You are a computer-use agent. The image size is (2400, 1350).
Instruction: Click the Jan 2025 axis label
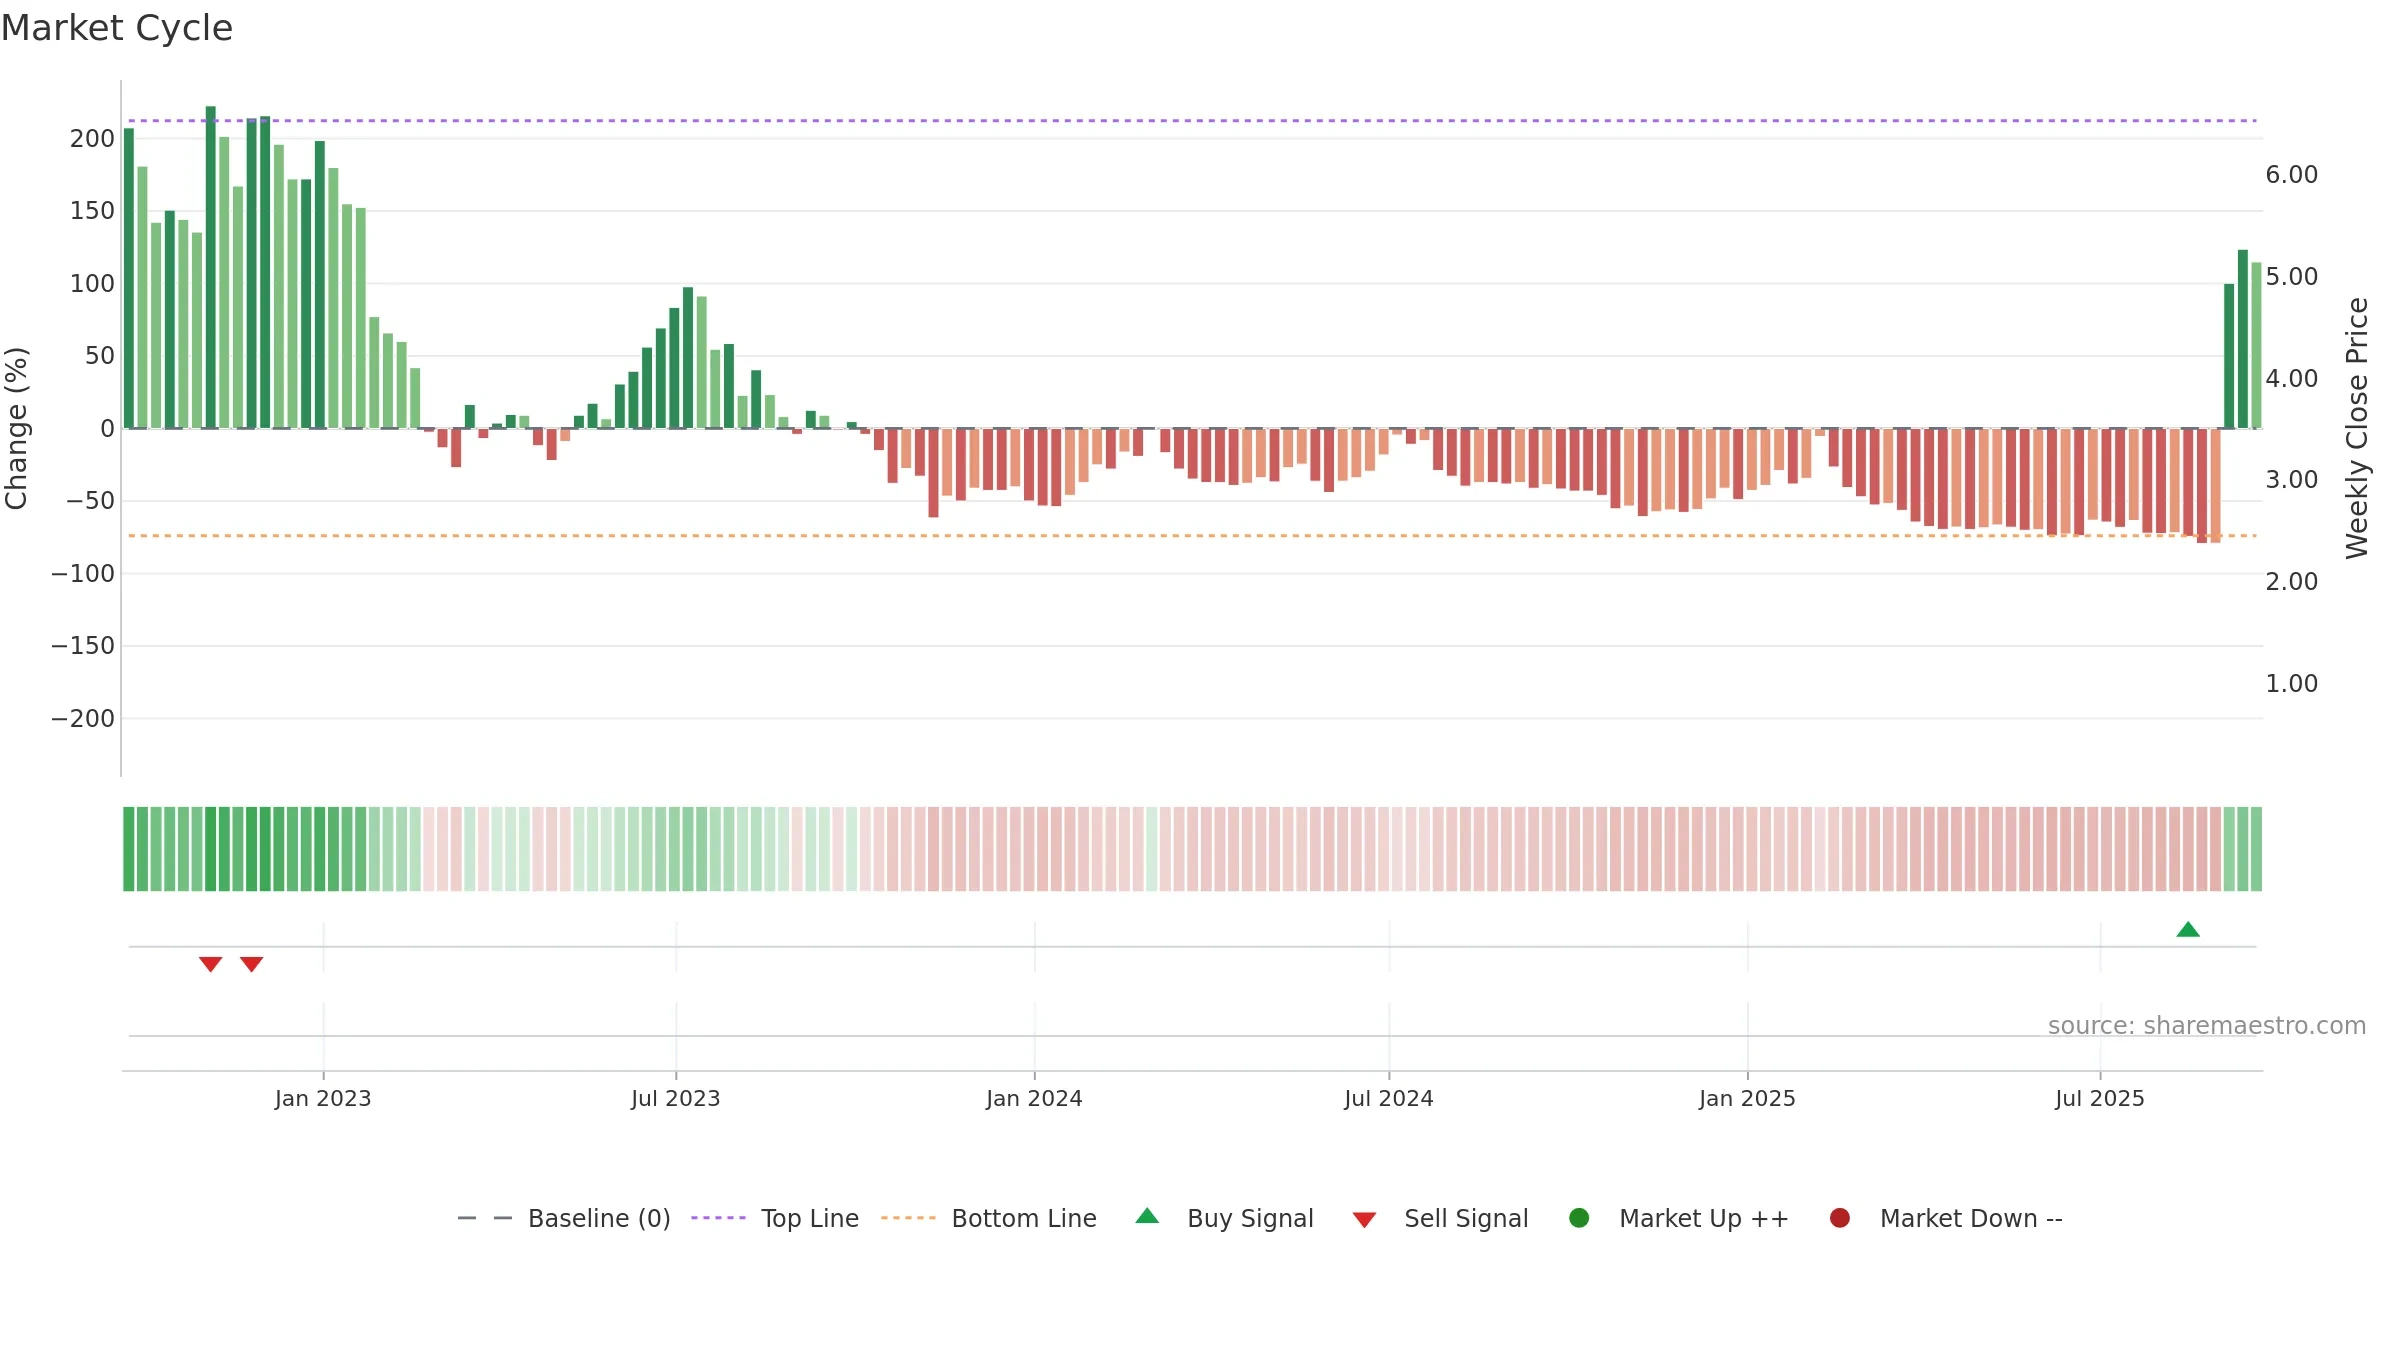point(1747,1099)
